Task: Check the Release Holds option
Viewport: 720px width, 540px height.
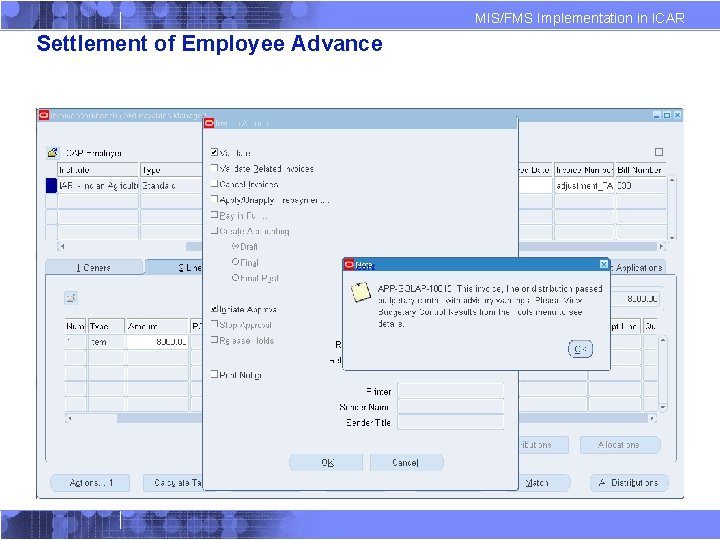Action: [x=214, y=340]
